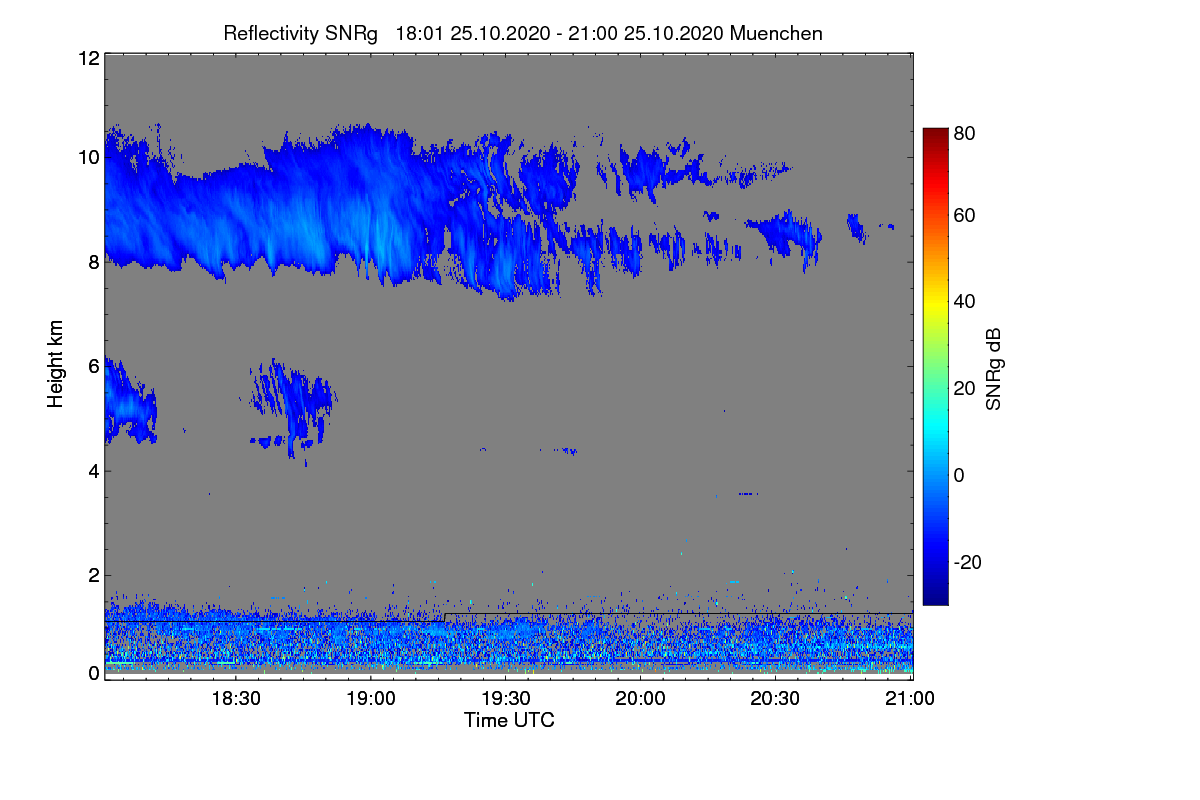Screen dimensions: 1200x800
Task: Click the 19:00 time tick label
Action: [371, 699]
